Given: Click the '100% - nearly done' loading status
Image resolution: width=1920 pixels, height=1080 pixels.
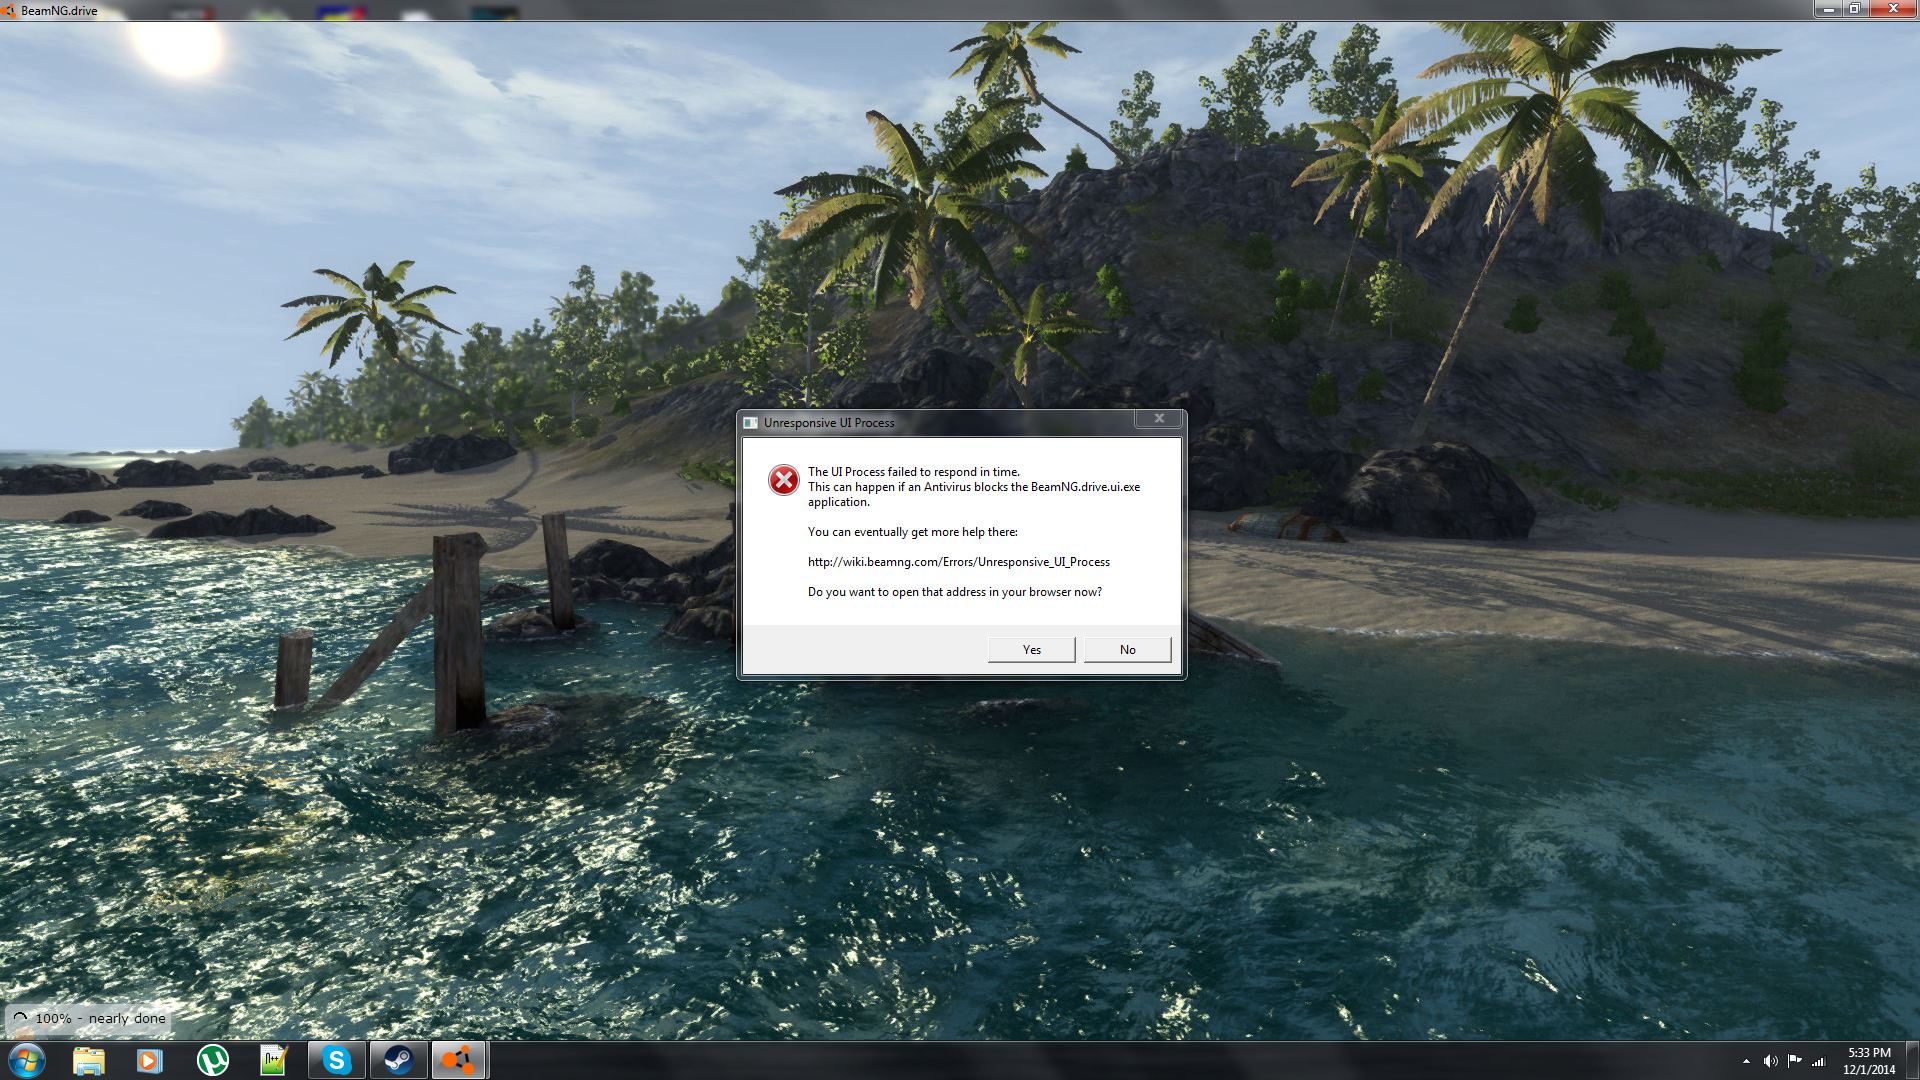Looking at the screenshot, I should pyautogui.click(x=88, y=1019).
